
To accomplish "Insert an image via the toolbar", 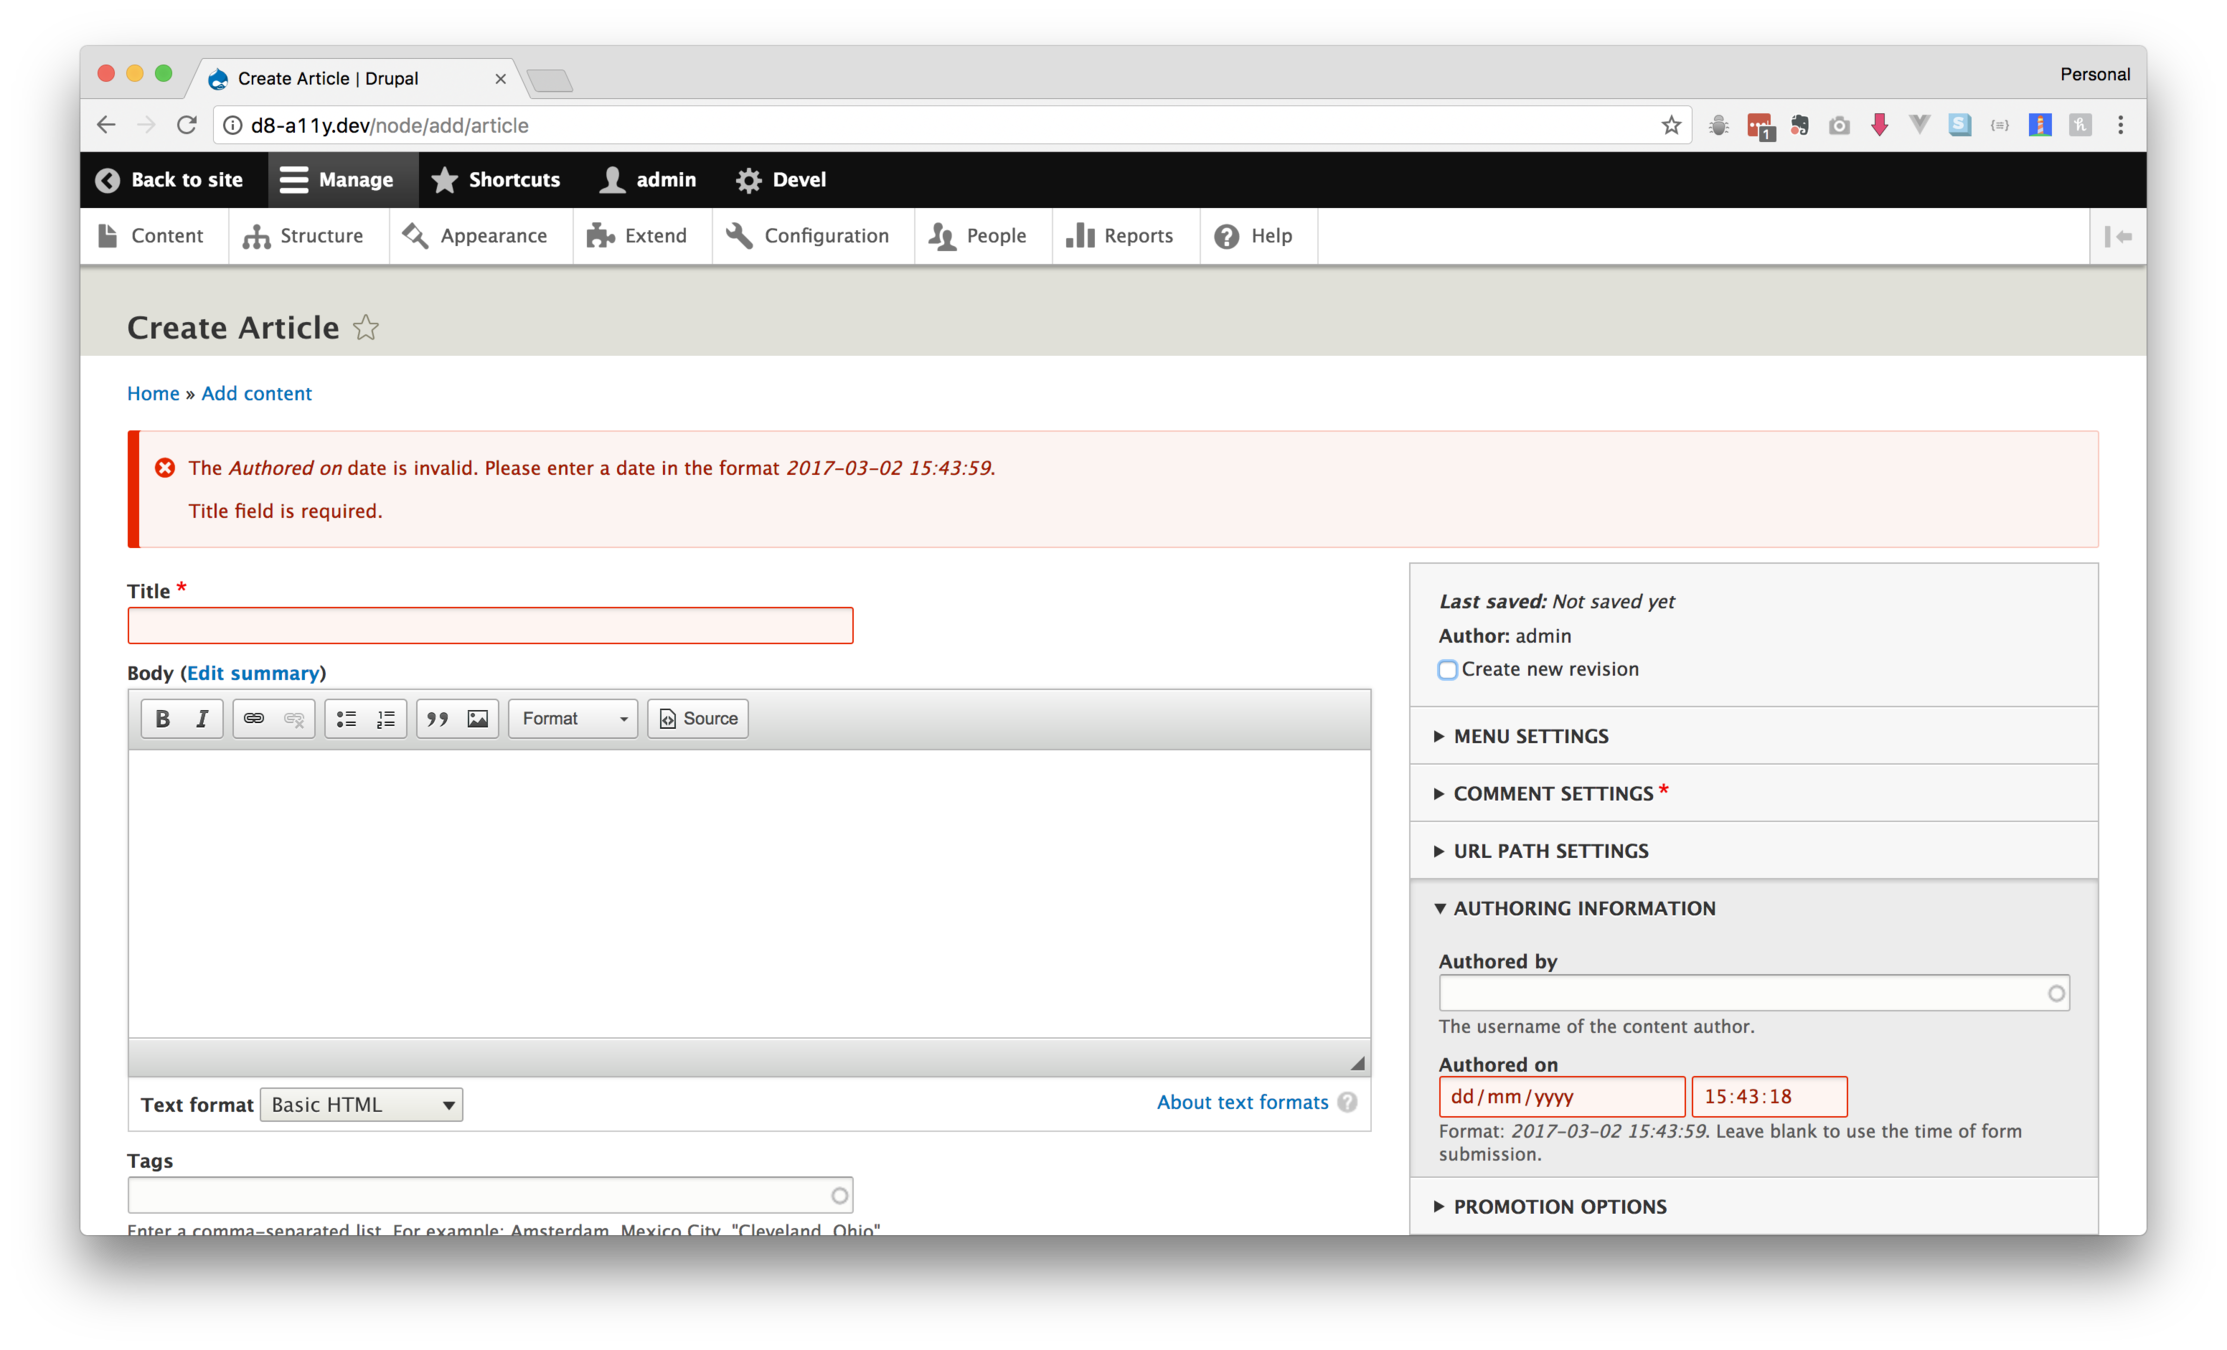I will 478,718.
